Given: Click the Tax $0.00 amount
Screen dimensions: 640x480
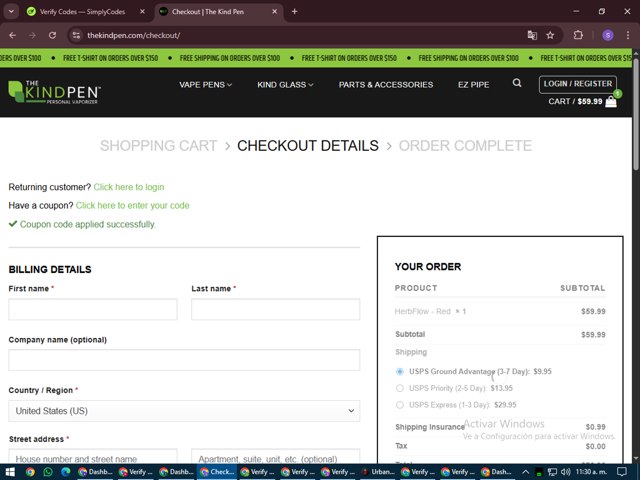Looking at the screenshot, I should pyautogui.click(x=596, y=446).
